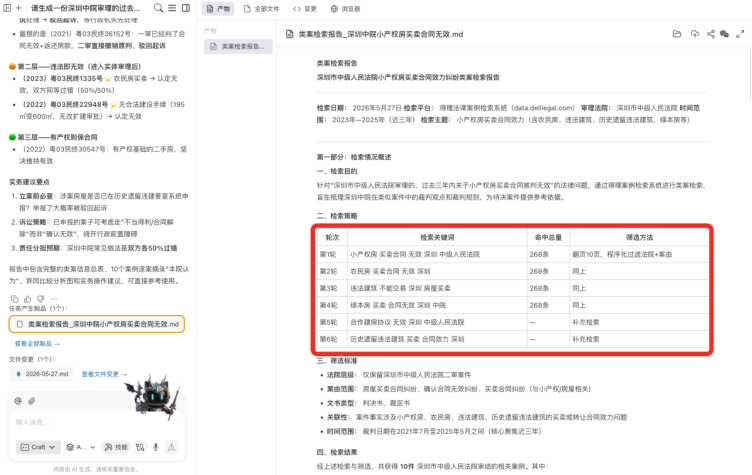Click heading 第一部分：检索情况概述
752x475 pixels.
pyautogui.click(x=354, y=157)
